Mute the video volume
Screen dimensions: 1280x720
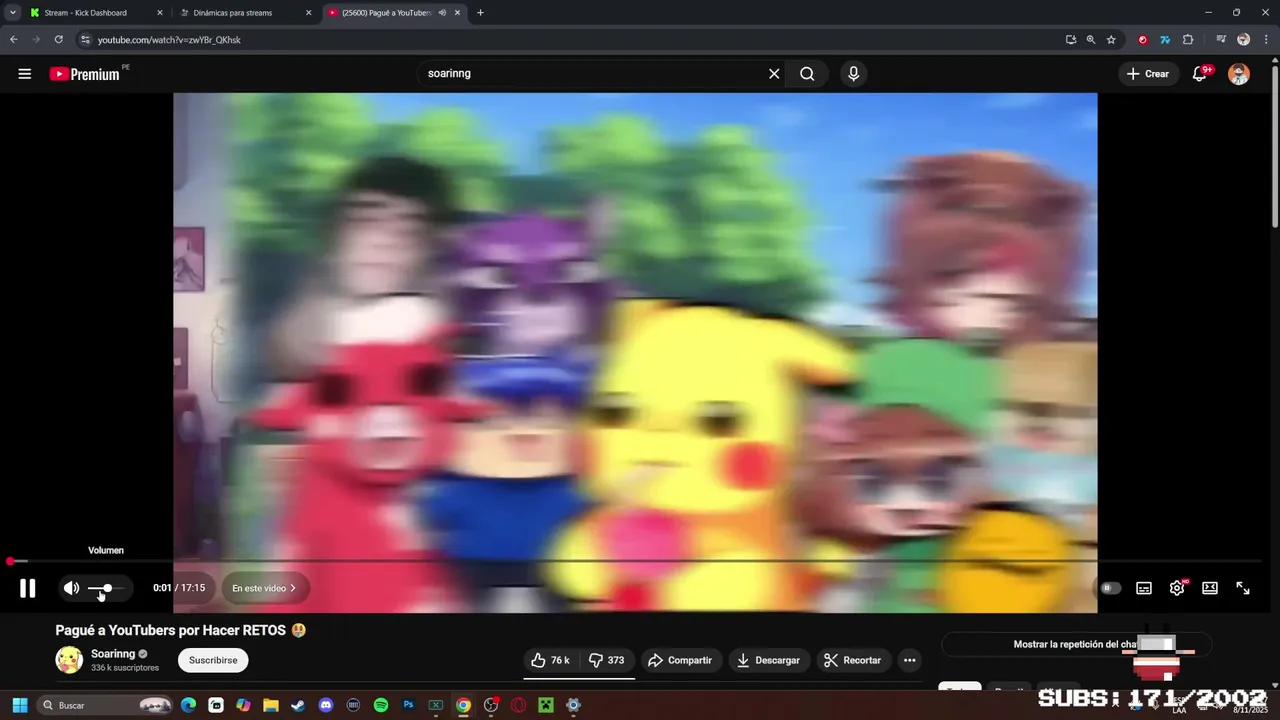(71, 588)
